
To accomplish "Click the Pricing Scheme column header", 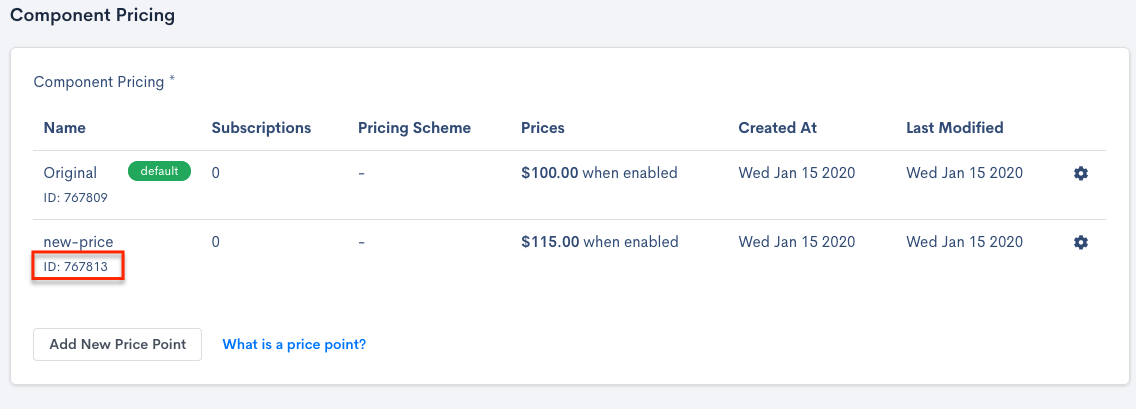I will tap(414, 128).
